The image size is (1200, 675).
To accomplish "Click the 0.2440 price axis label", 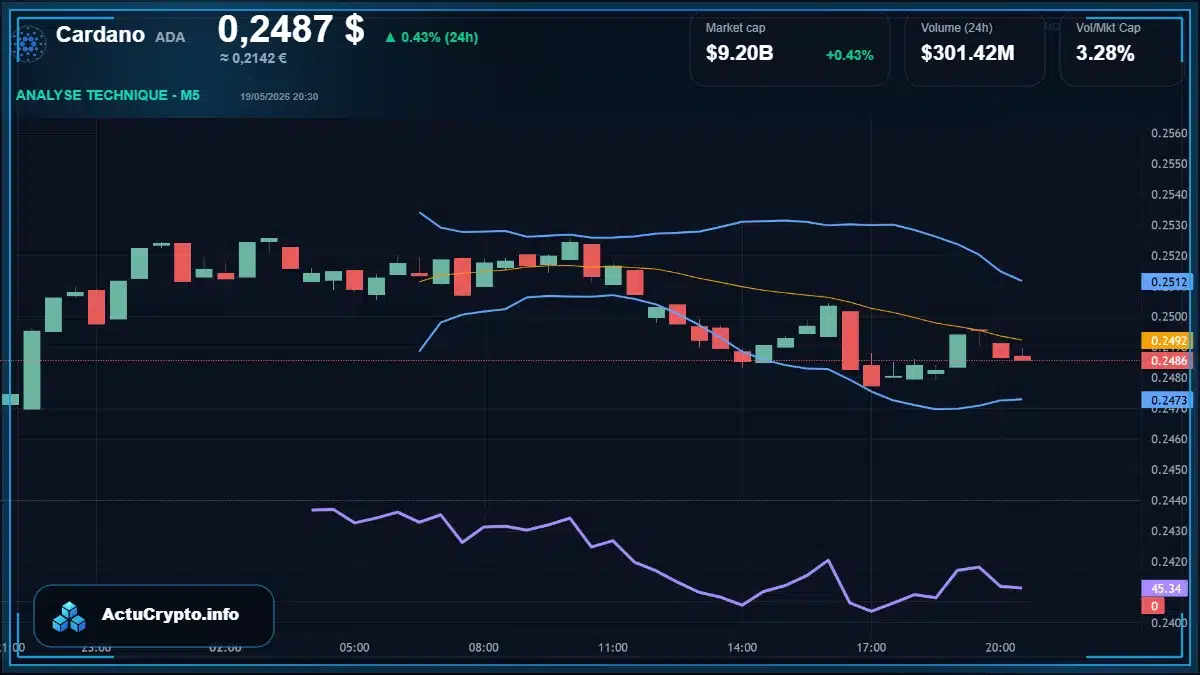I will click(1168, 500).
